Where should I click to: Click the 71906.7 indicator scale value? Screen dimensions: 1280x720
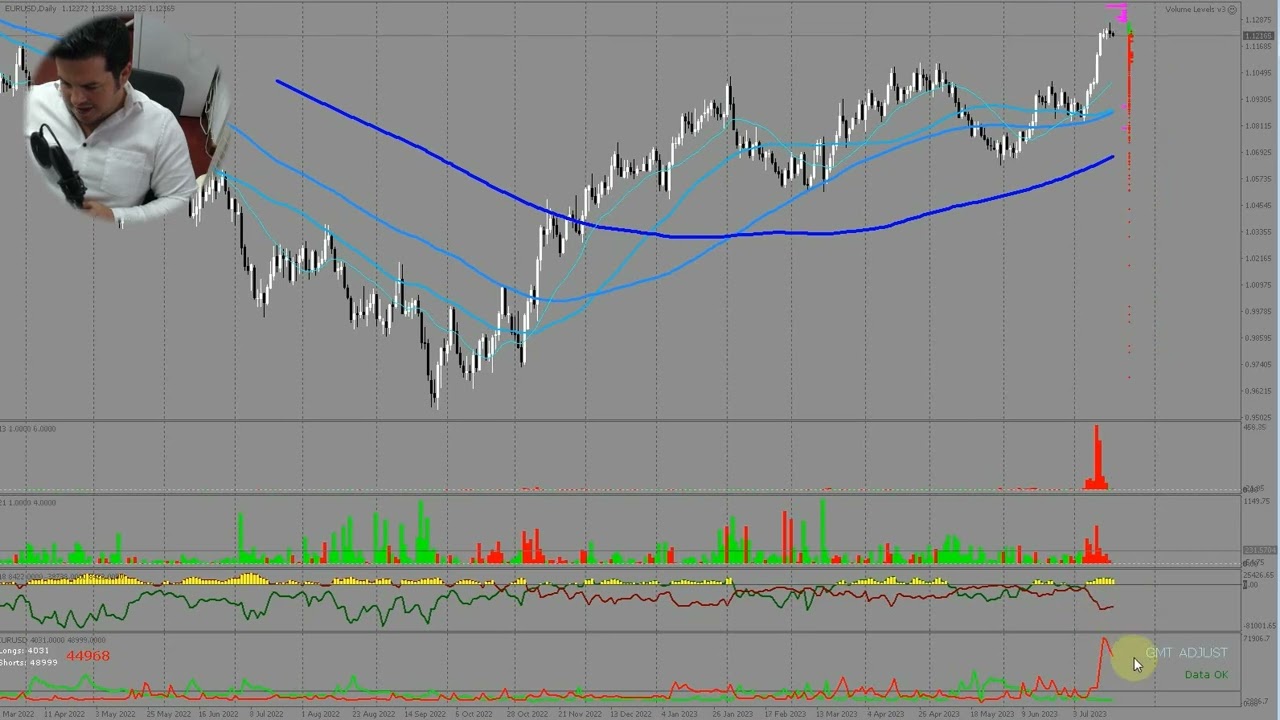(x=1258, y=638)
